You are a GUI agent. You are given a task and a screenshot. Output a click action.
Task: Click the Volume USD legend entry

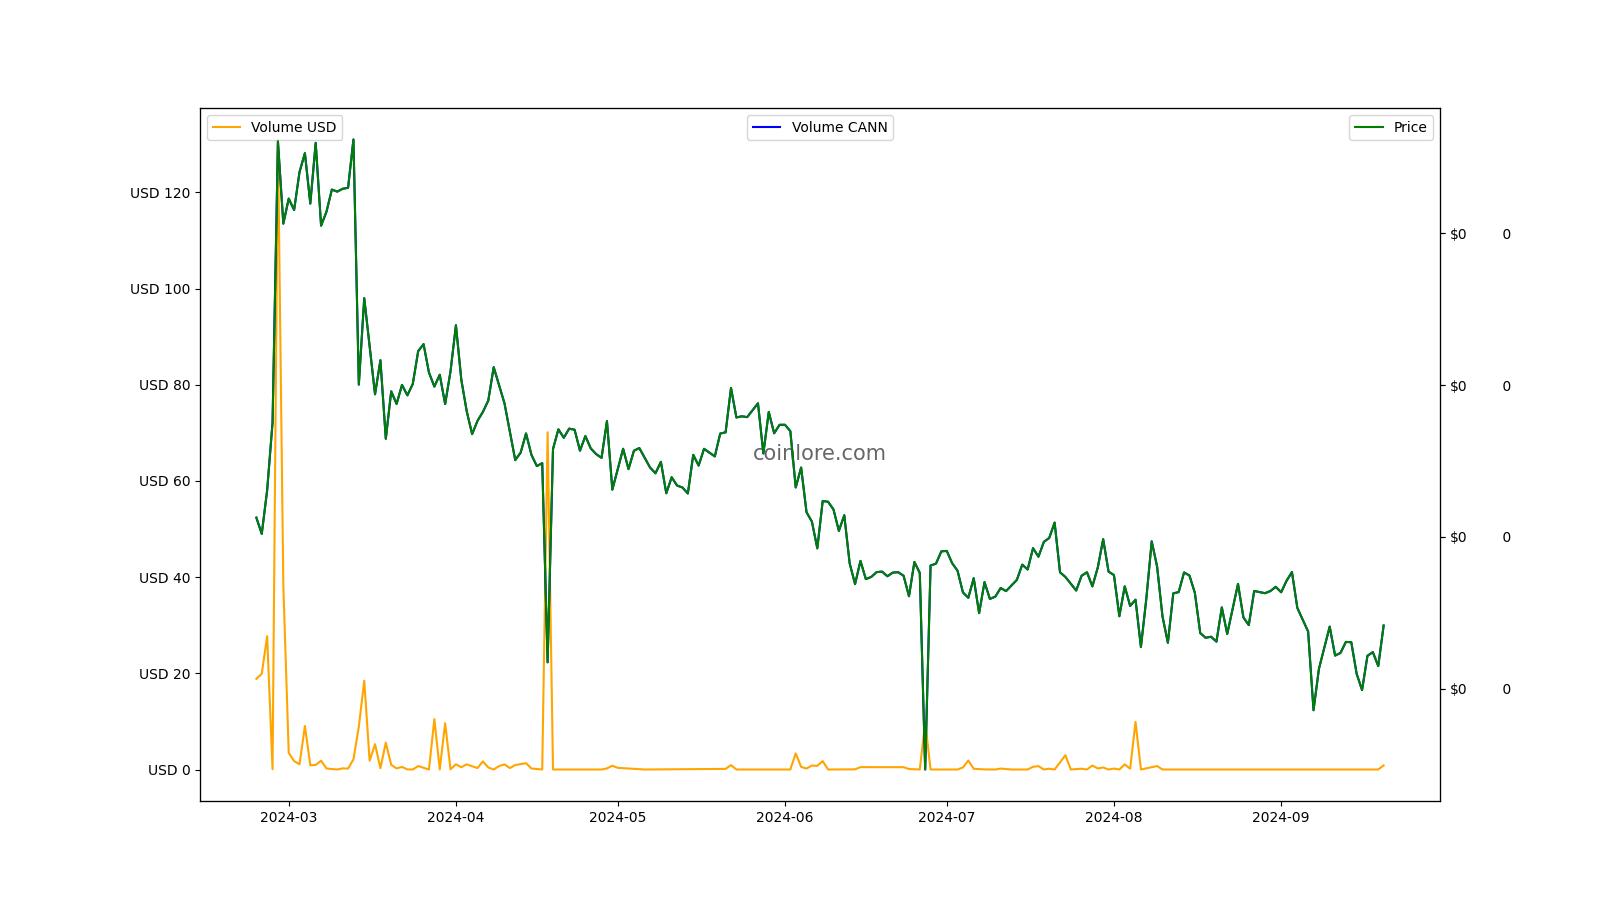click(275, 127)
